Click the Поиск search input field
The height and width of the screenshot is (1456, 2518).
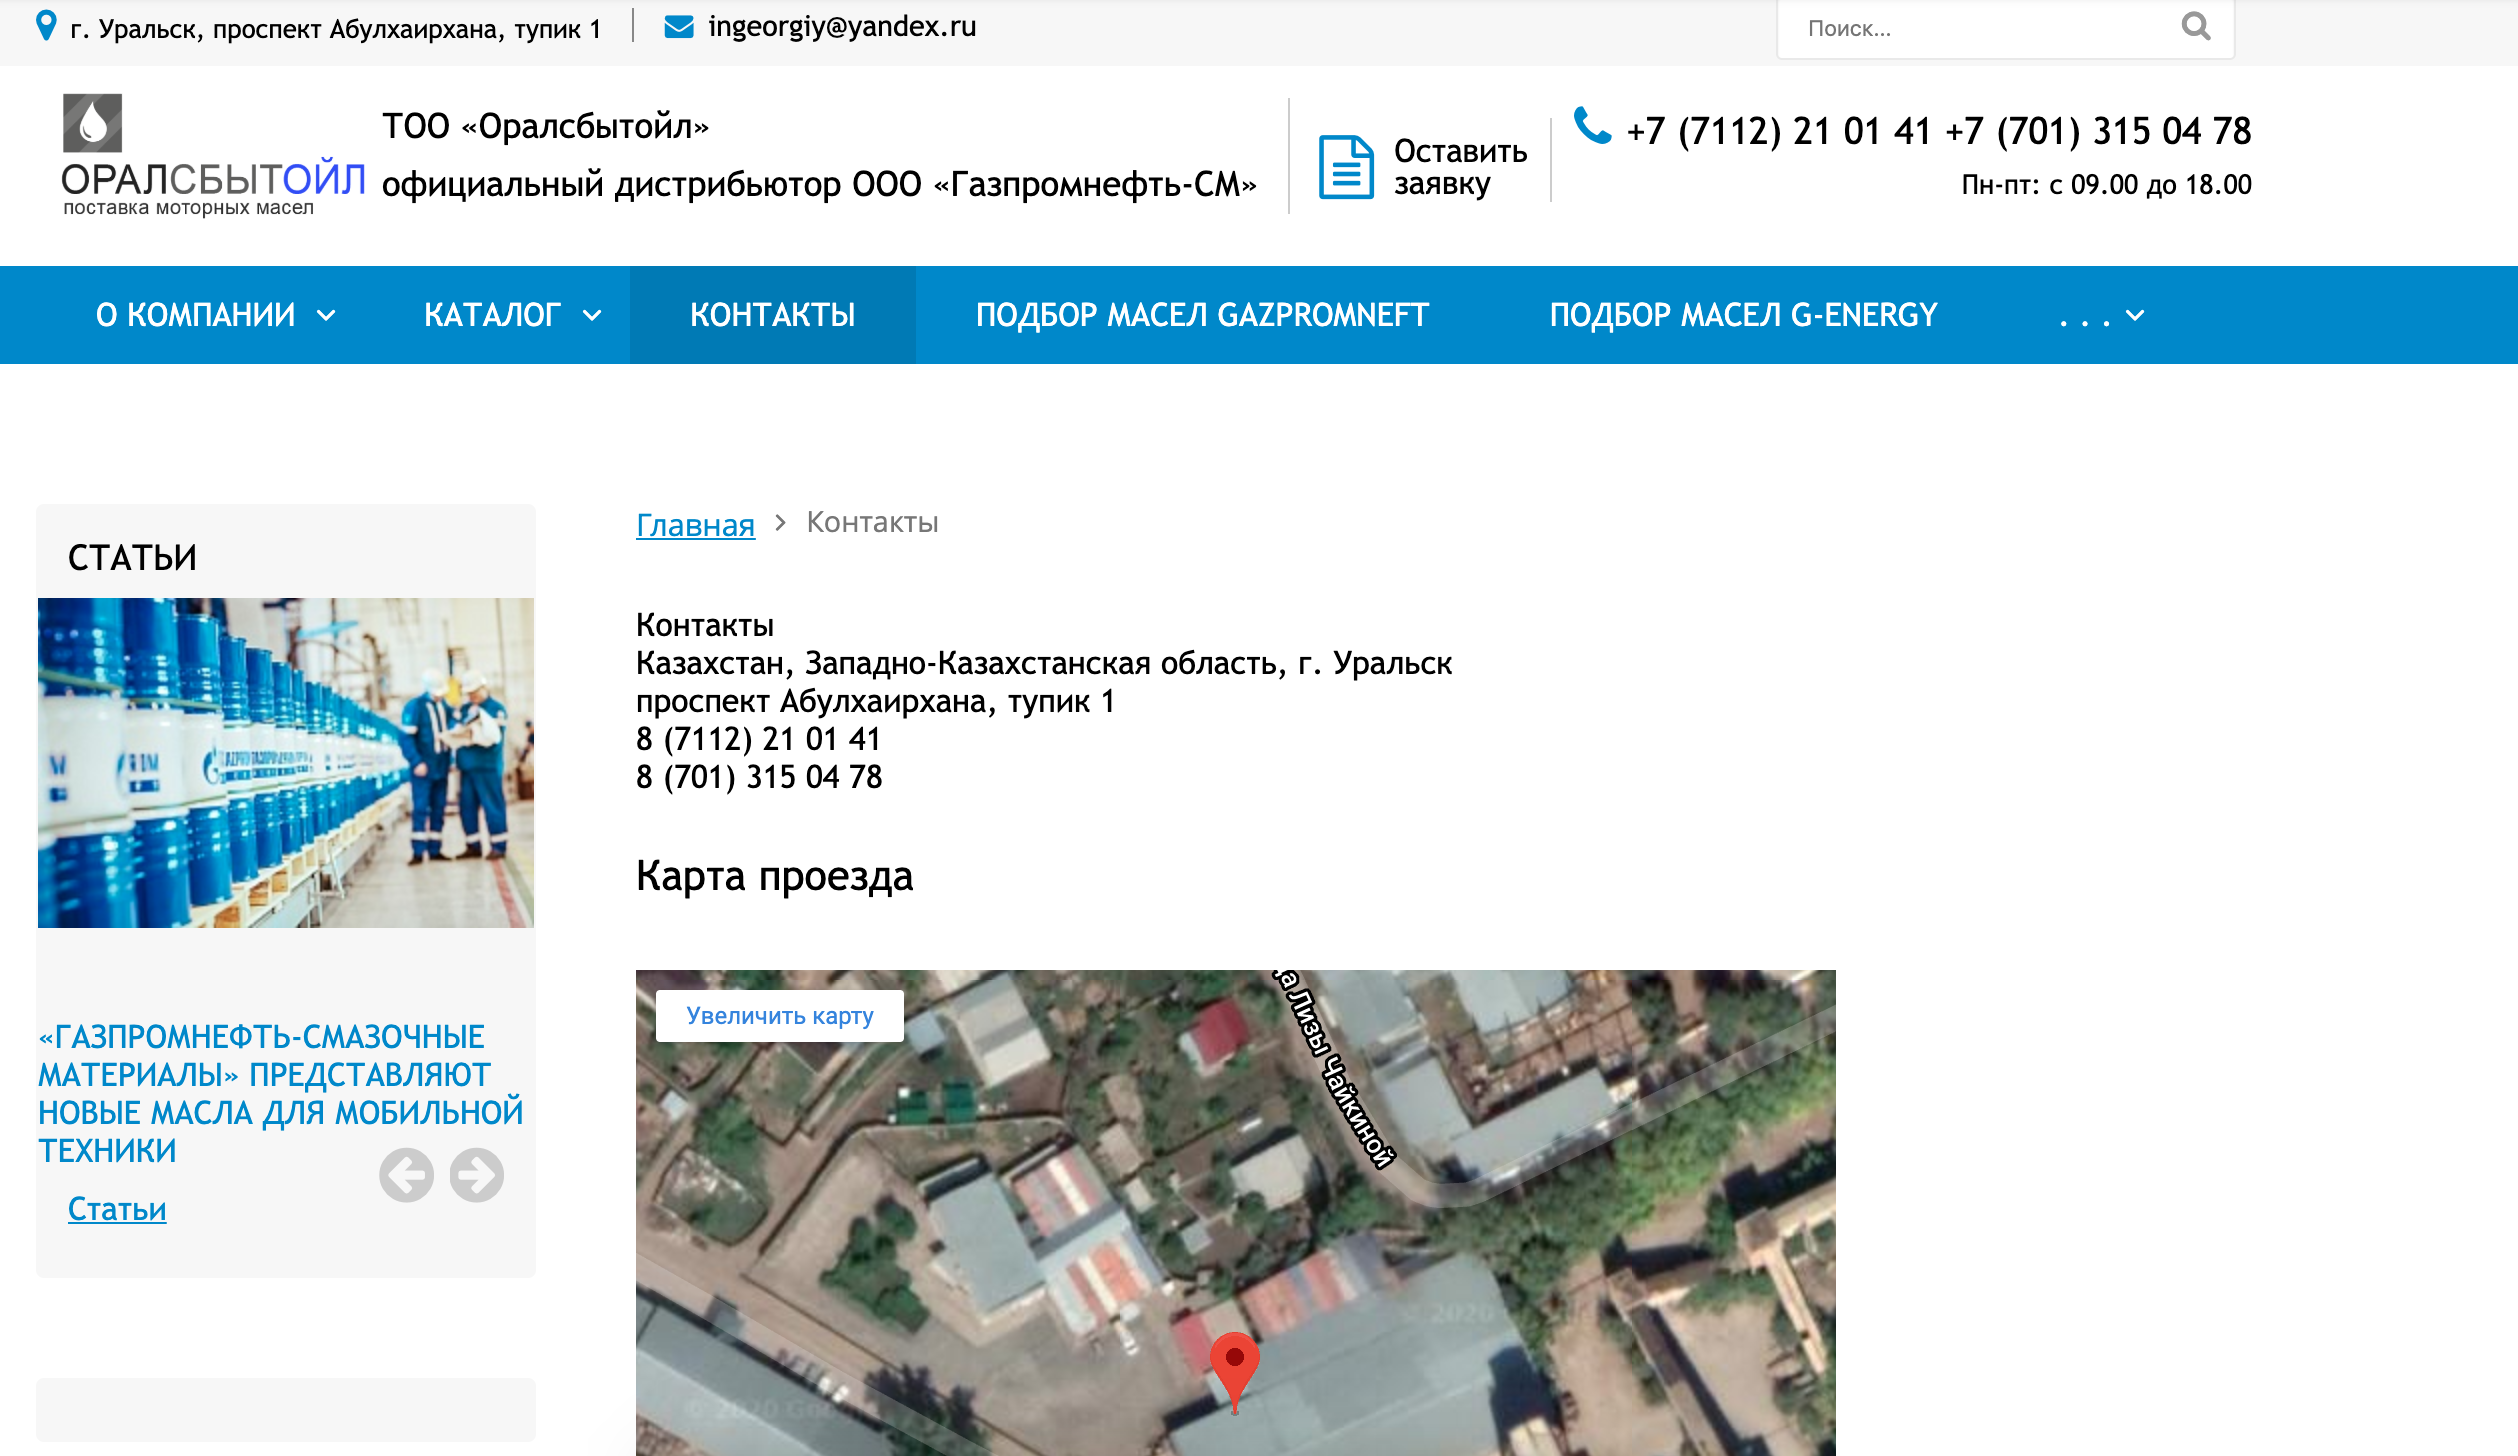1985,29
